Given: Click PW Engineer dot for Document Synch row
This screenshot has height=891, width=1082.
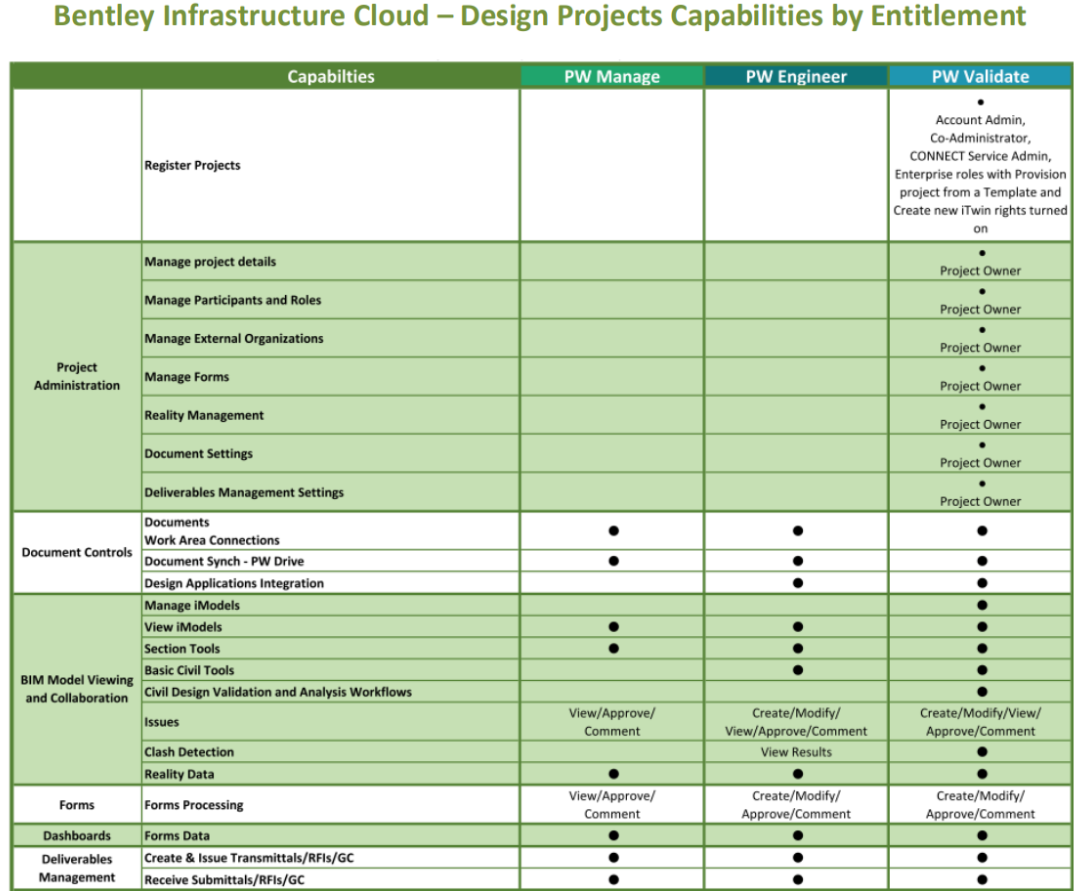Looking at the screenshot, I should pos(798,561).
